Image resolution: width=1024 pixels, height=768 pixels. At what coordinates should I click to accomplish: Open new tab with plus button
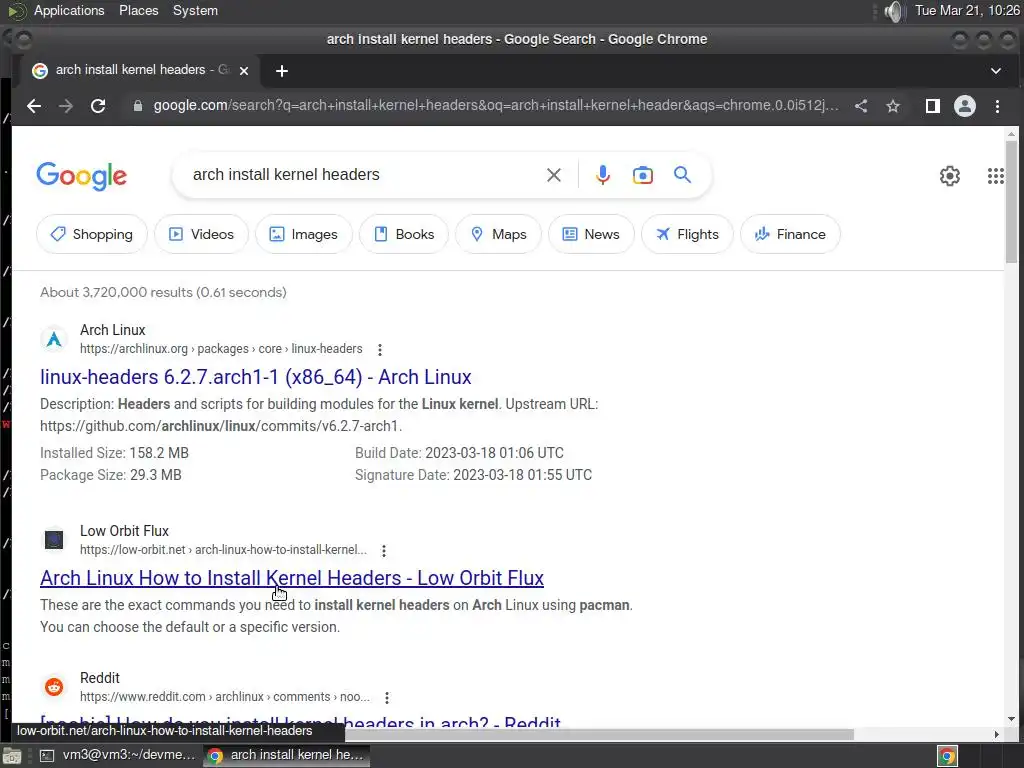[281, 71]
